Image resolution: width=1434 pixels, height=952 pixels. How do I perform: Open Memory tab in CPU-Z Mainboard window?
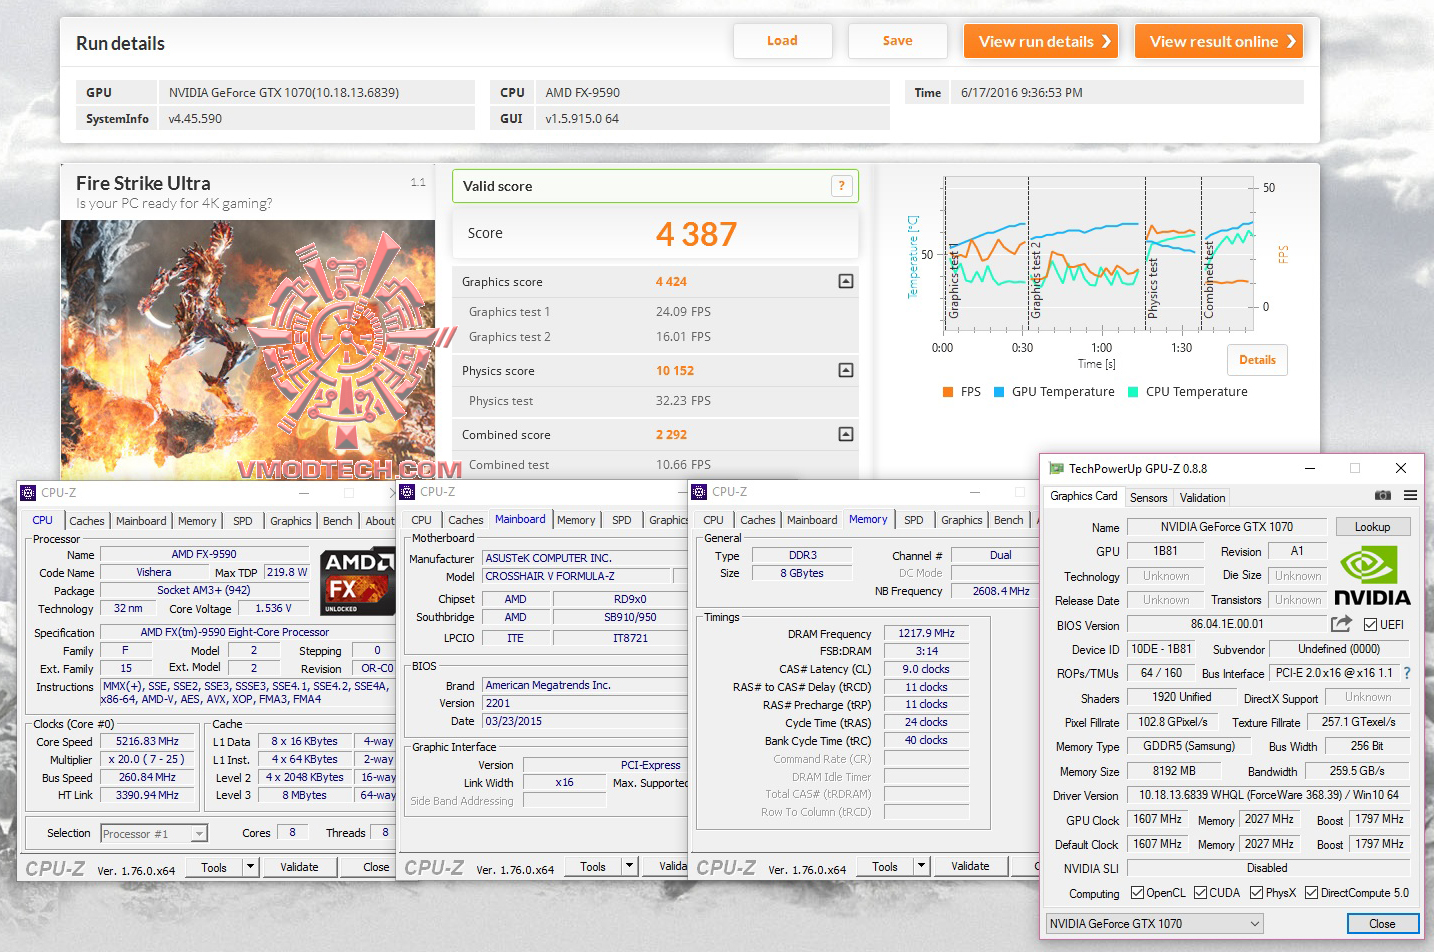pos(576,520)
